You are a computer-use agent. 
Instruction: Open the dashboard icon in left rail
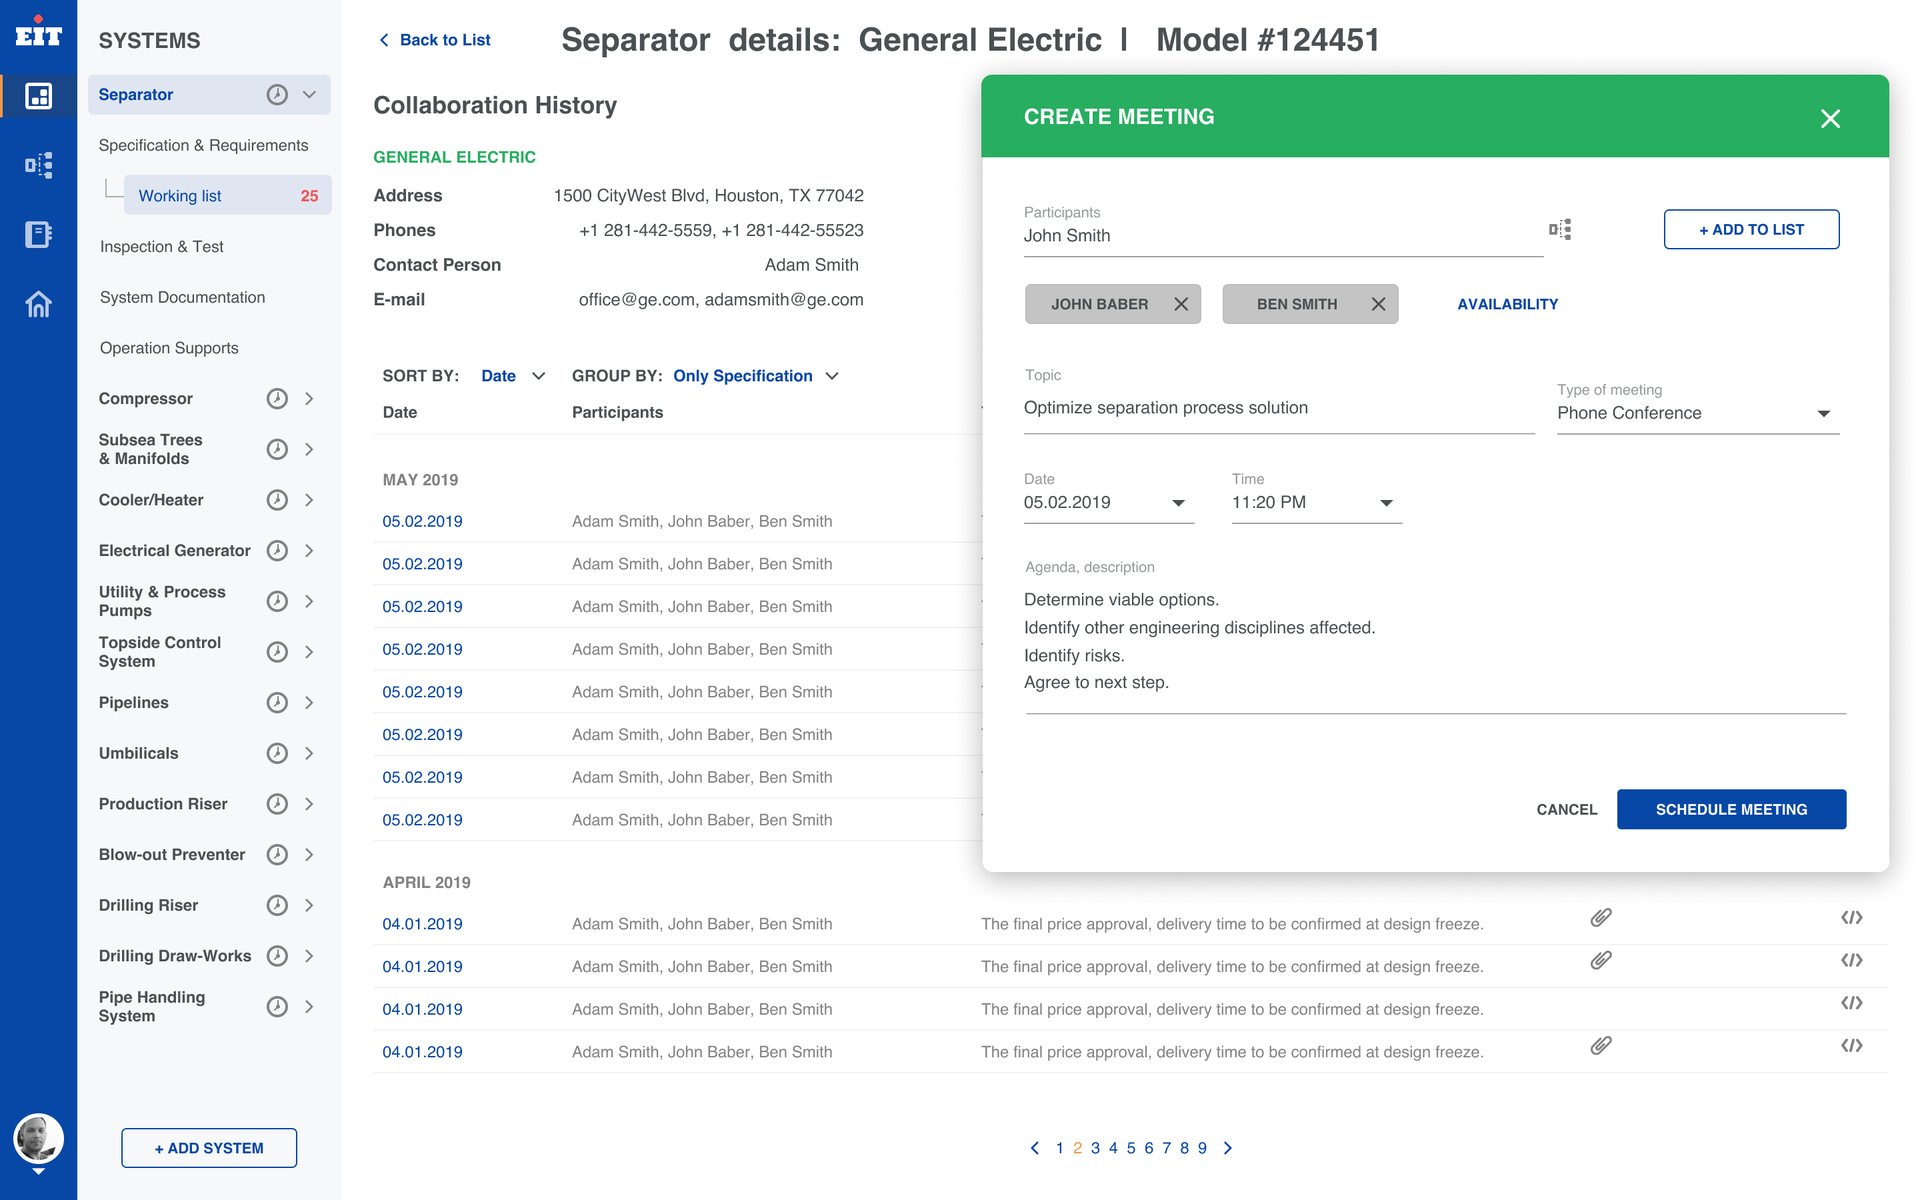(38, 96)
